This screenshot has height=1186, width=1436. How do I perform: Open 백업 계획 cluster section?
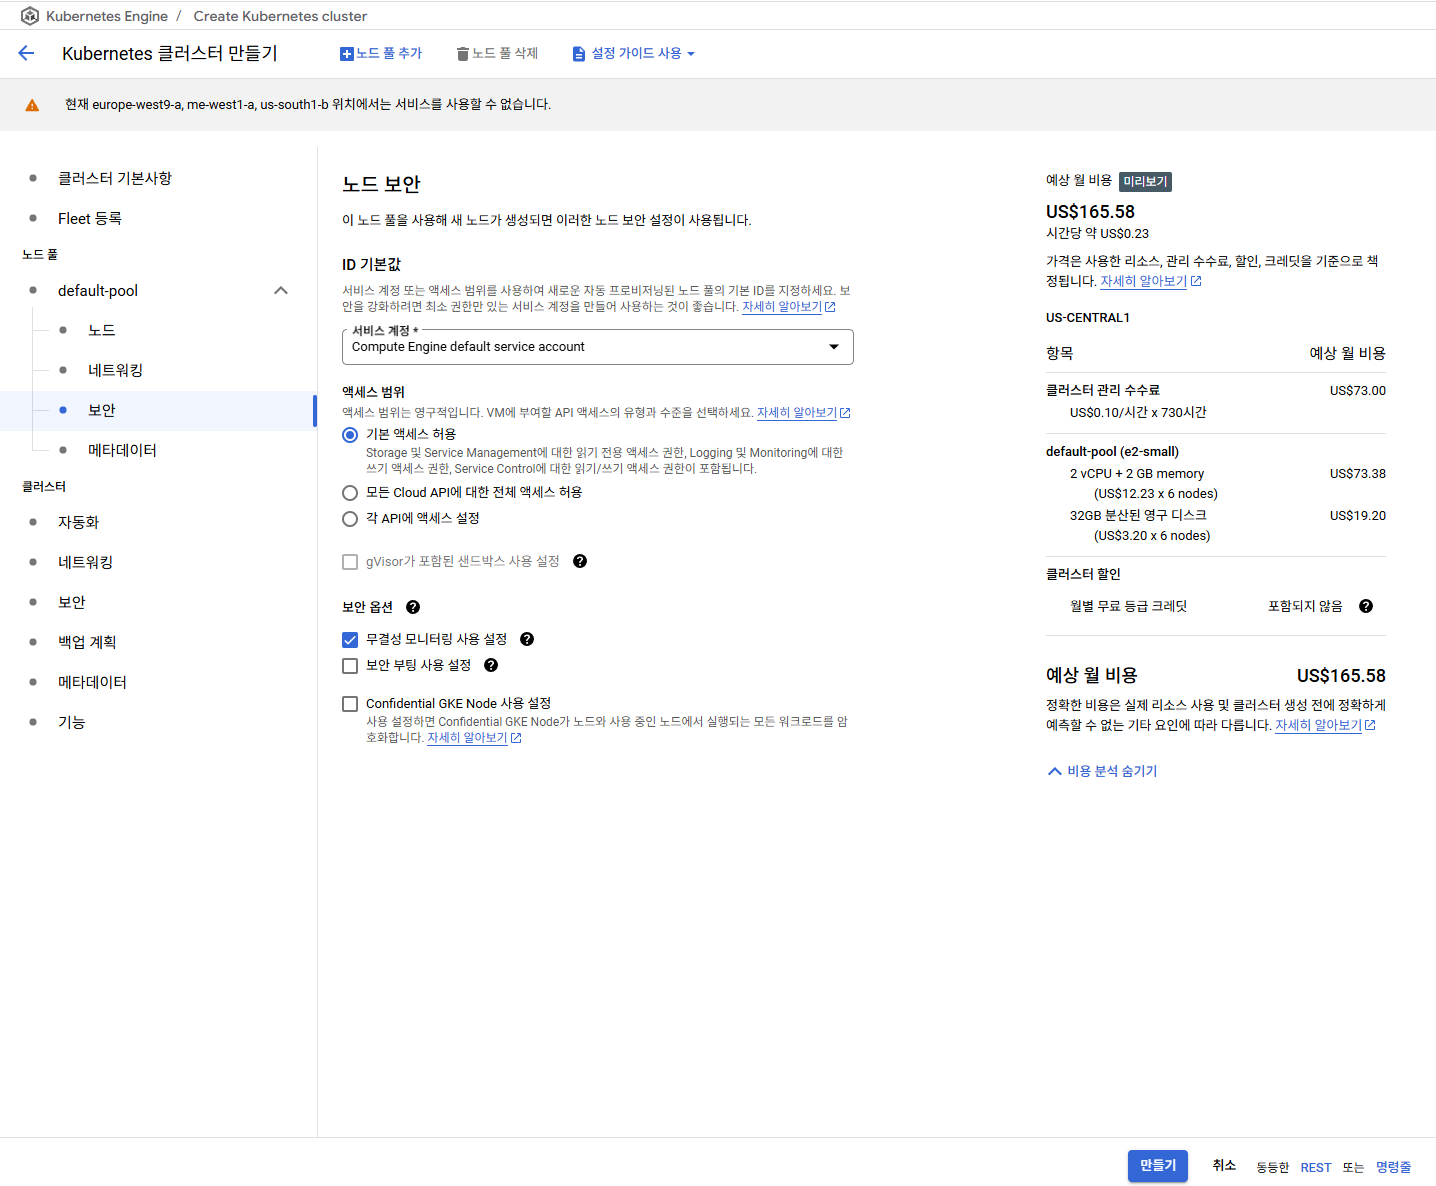(87, 642)
